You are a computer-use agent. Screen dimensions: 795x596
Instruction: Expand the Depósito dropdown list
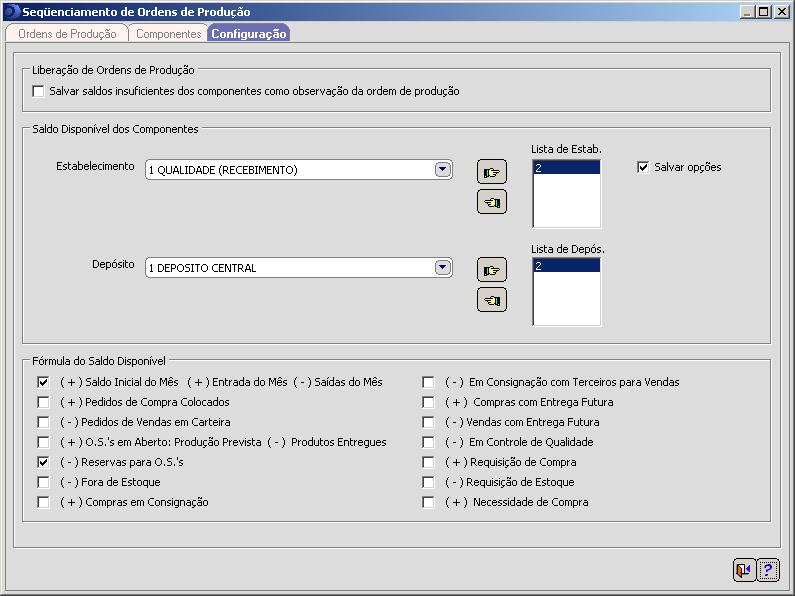pyautogui.click(x=443, y=268)
